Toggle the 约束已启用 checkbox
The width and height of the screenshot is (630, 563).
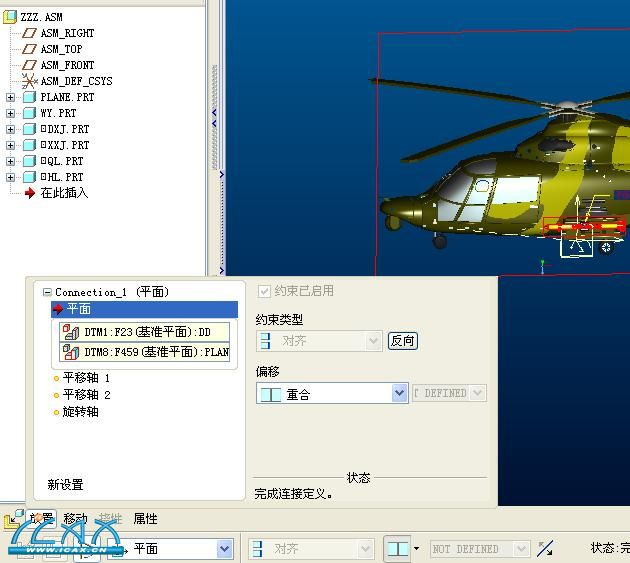(x=264, y=291)
